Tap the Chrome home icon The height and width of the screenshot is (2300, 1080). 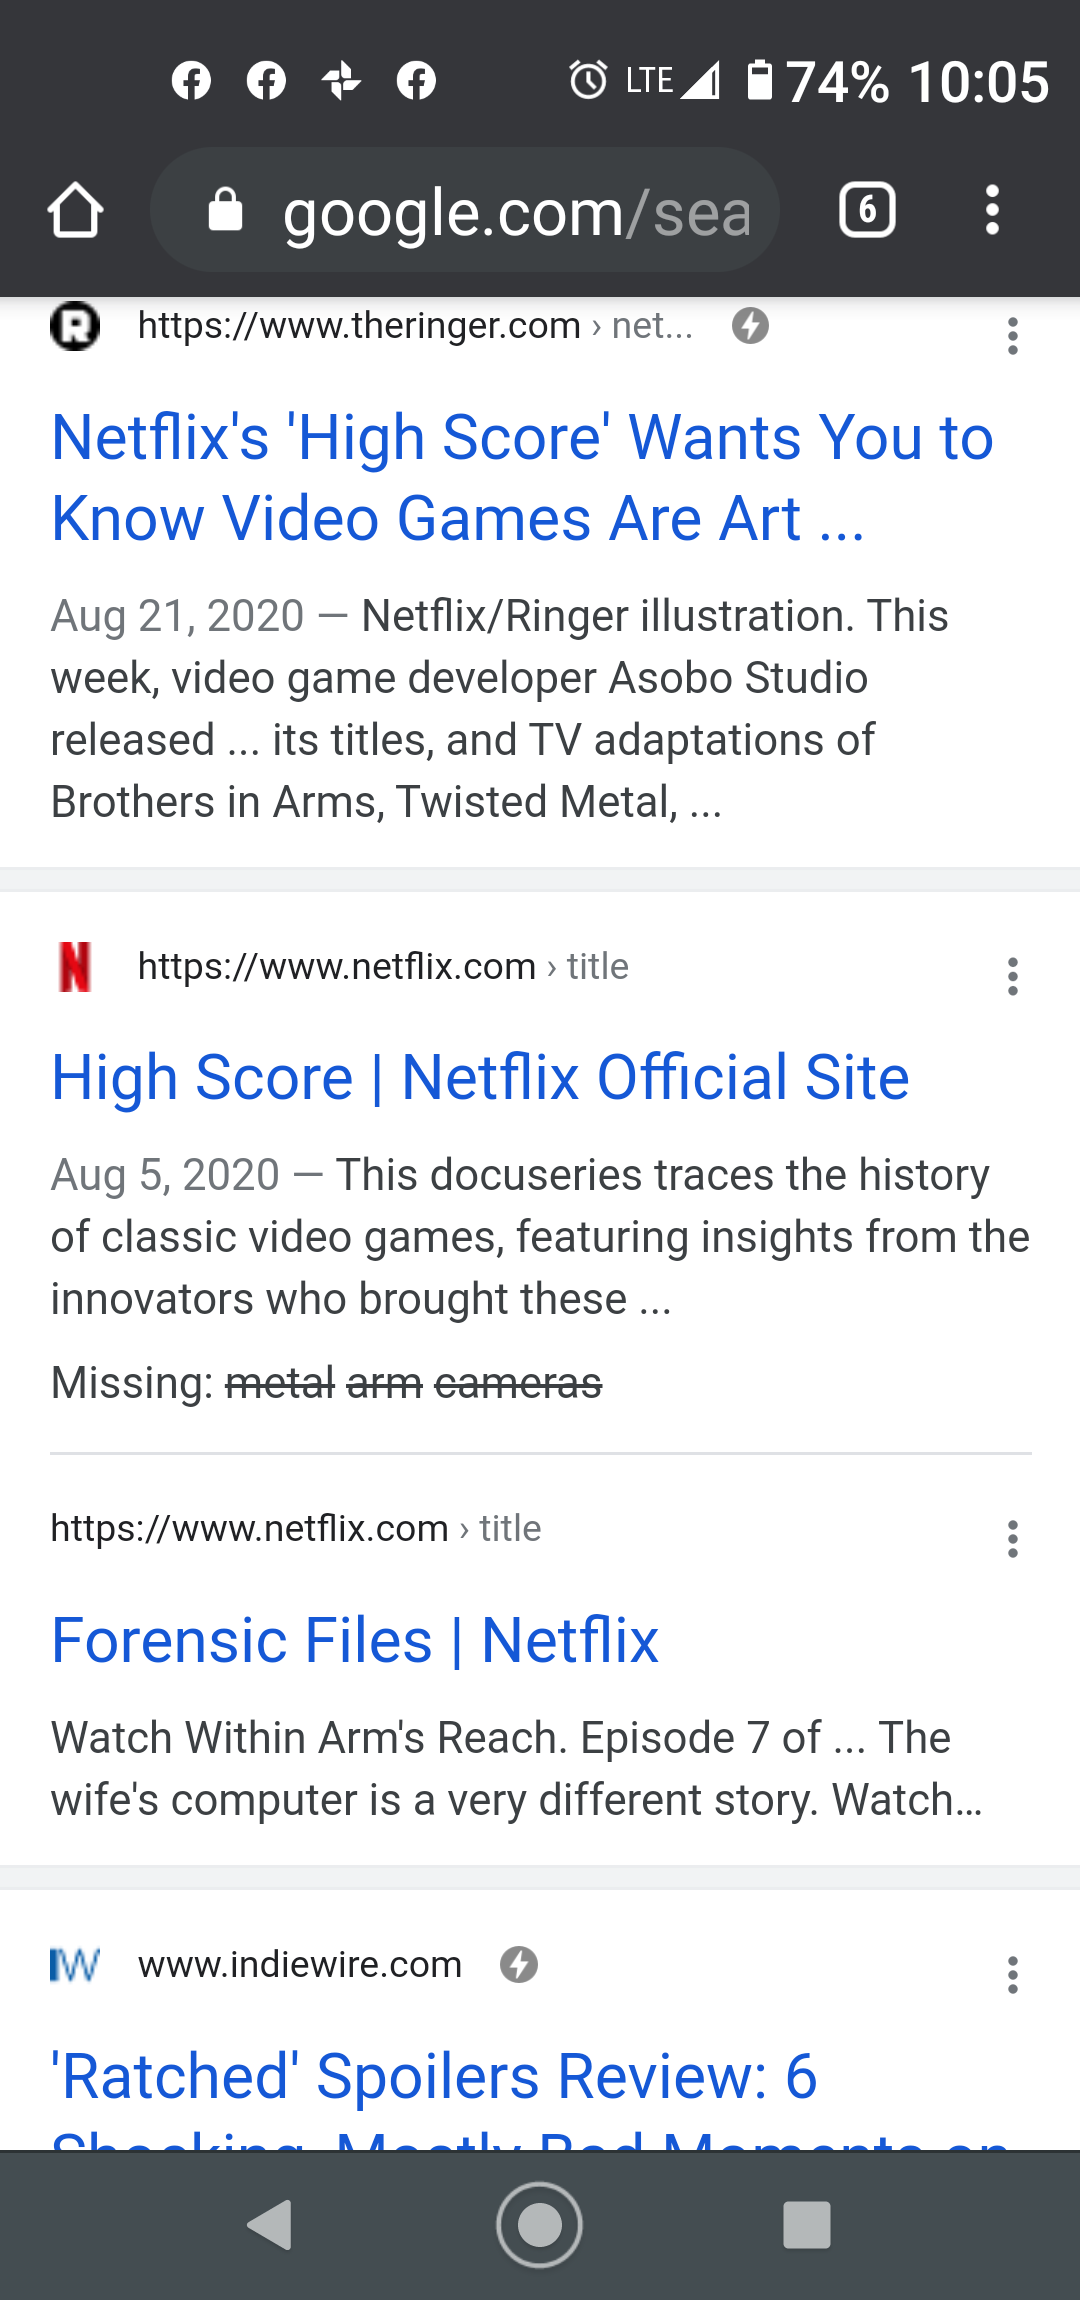coord(75,210)
